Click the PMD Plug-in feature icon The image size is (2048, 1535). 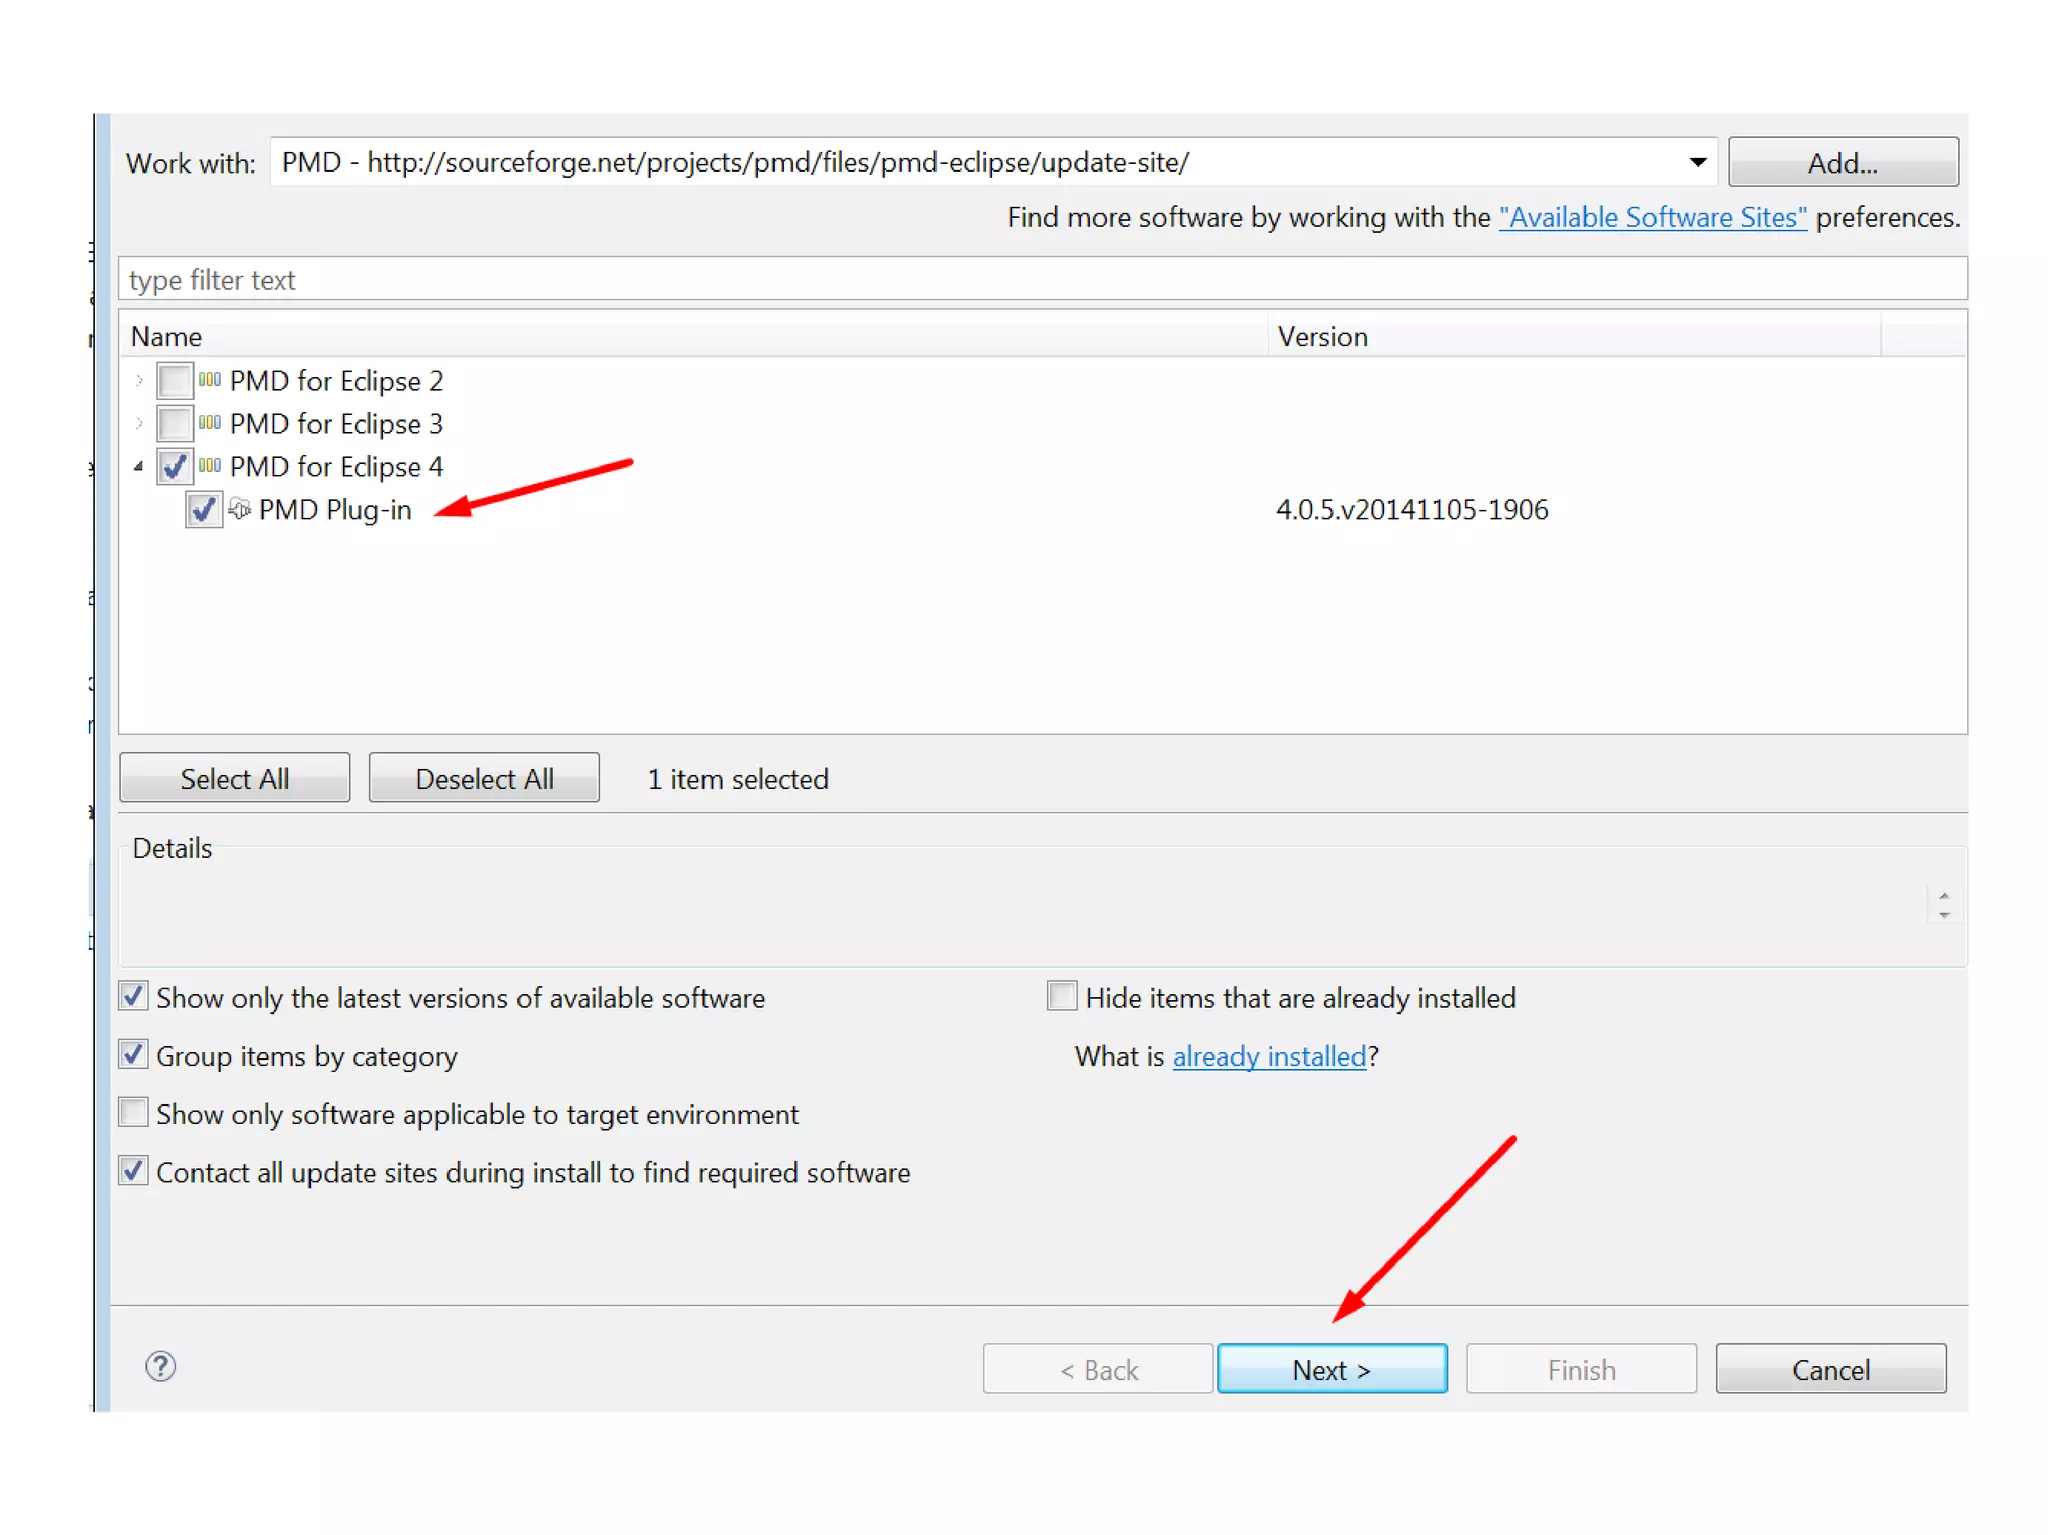pos(240,509)
